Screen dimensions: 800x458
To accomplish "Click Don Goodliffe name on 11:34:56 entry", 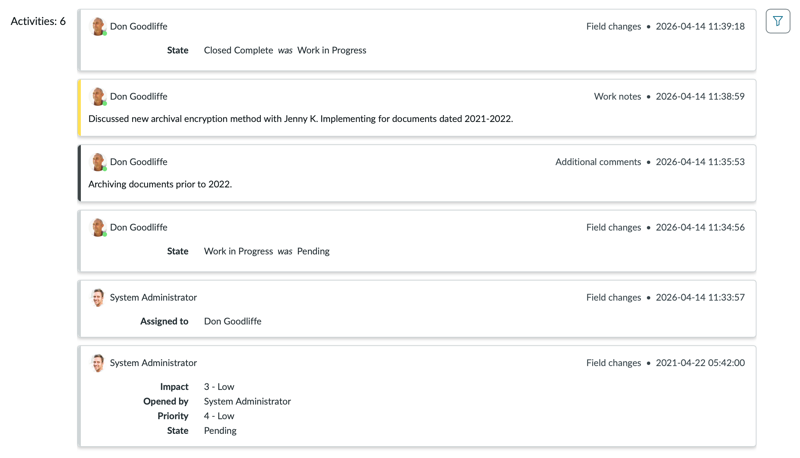I will 139,227.
